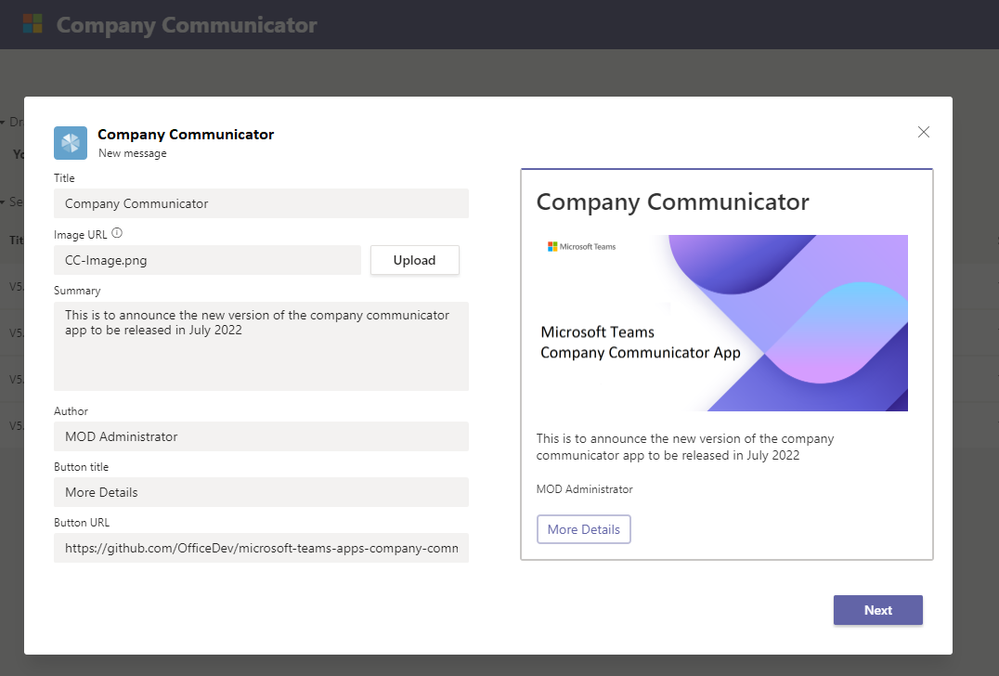The height and width of the screenshot is (676, 999).
Task: Collapse the Draft messages section arrow
Action: click(3, 122)
